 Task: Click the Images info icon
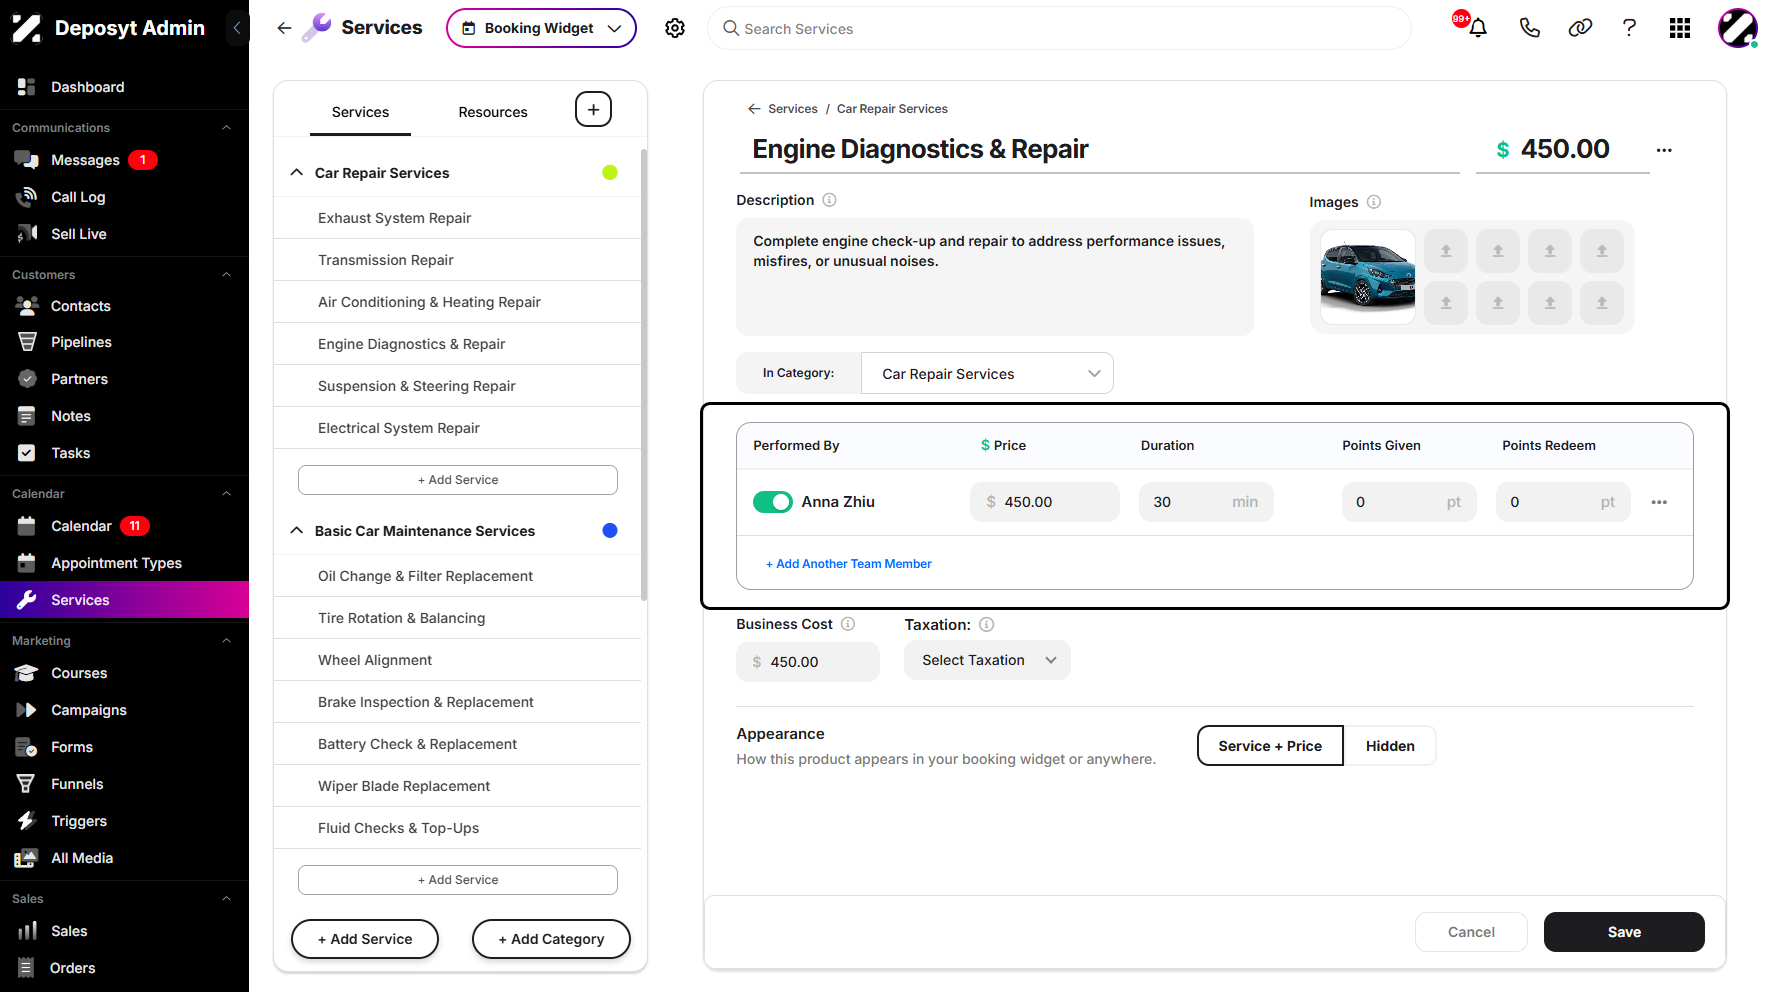[x=1374, y=202]
